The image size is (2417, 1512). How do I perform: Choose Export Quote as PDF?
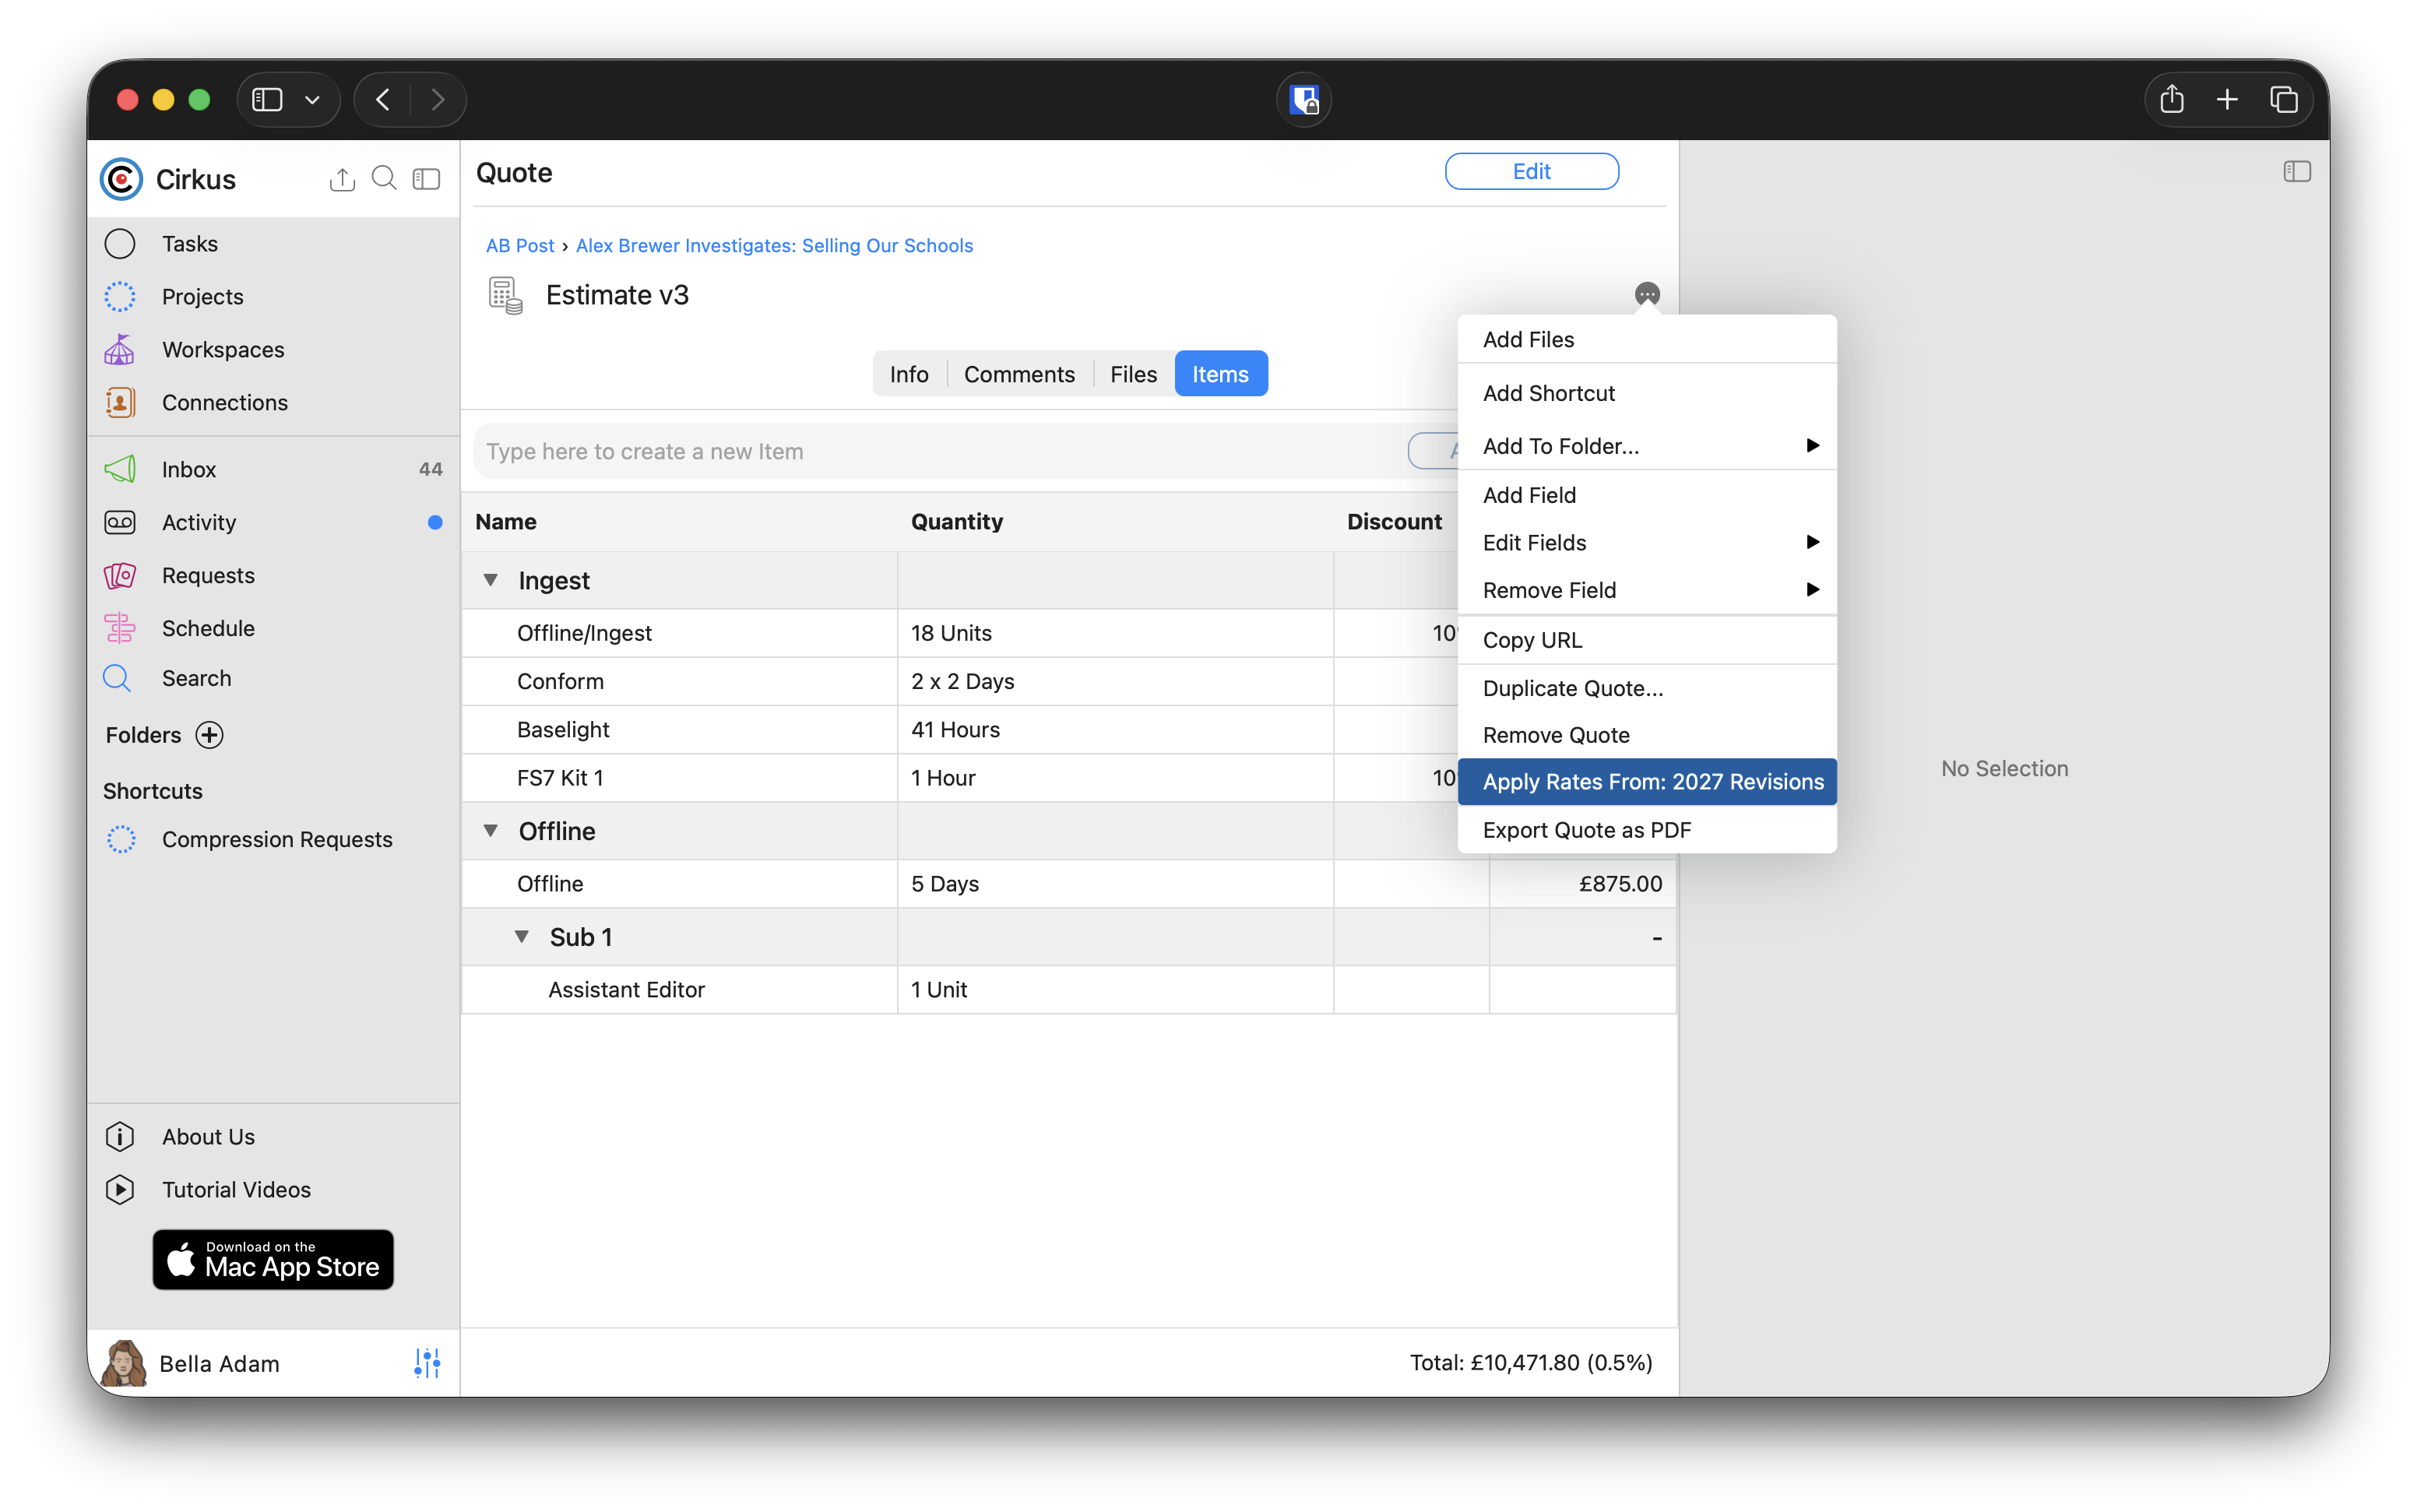click(x=1647, y=830)
